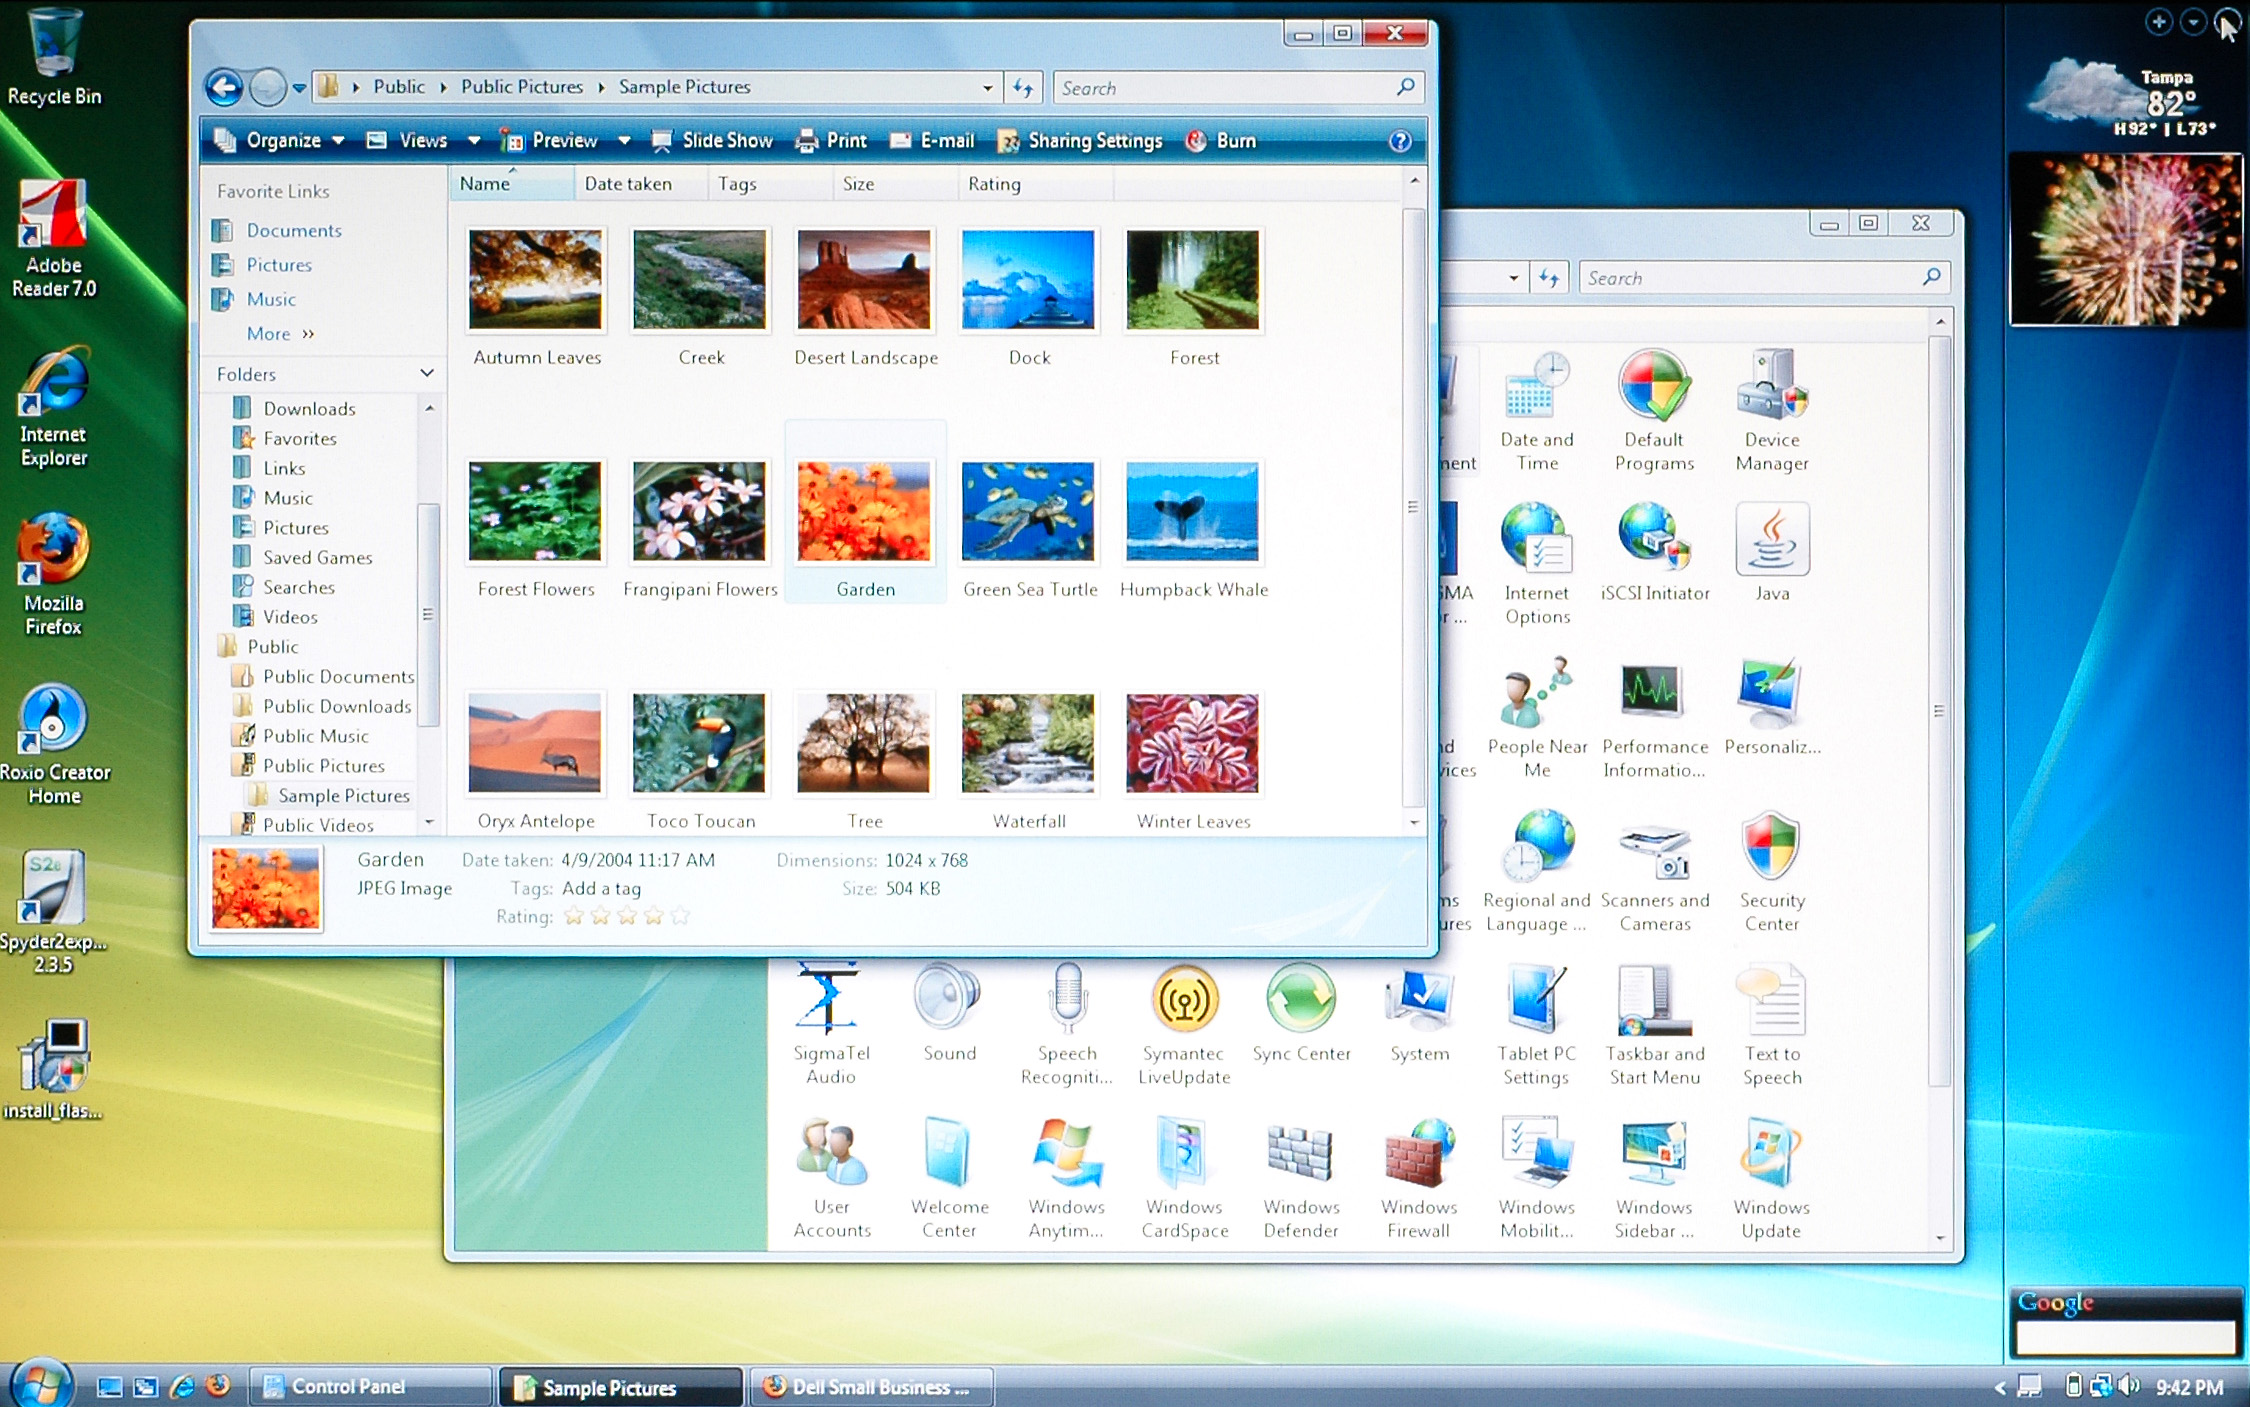2250x1407 pixels.
Task: Click Print in the Explorer toolbar
Action: tap(831, 141)
